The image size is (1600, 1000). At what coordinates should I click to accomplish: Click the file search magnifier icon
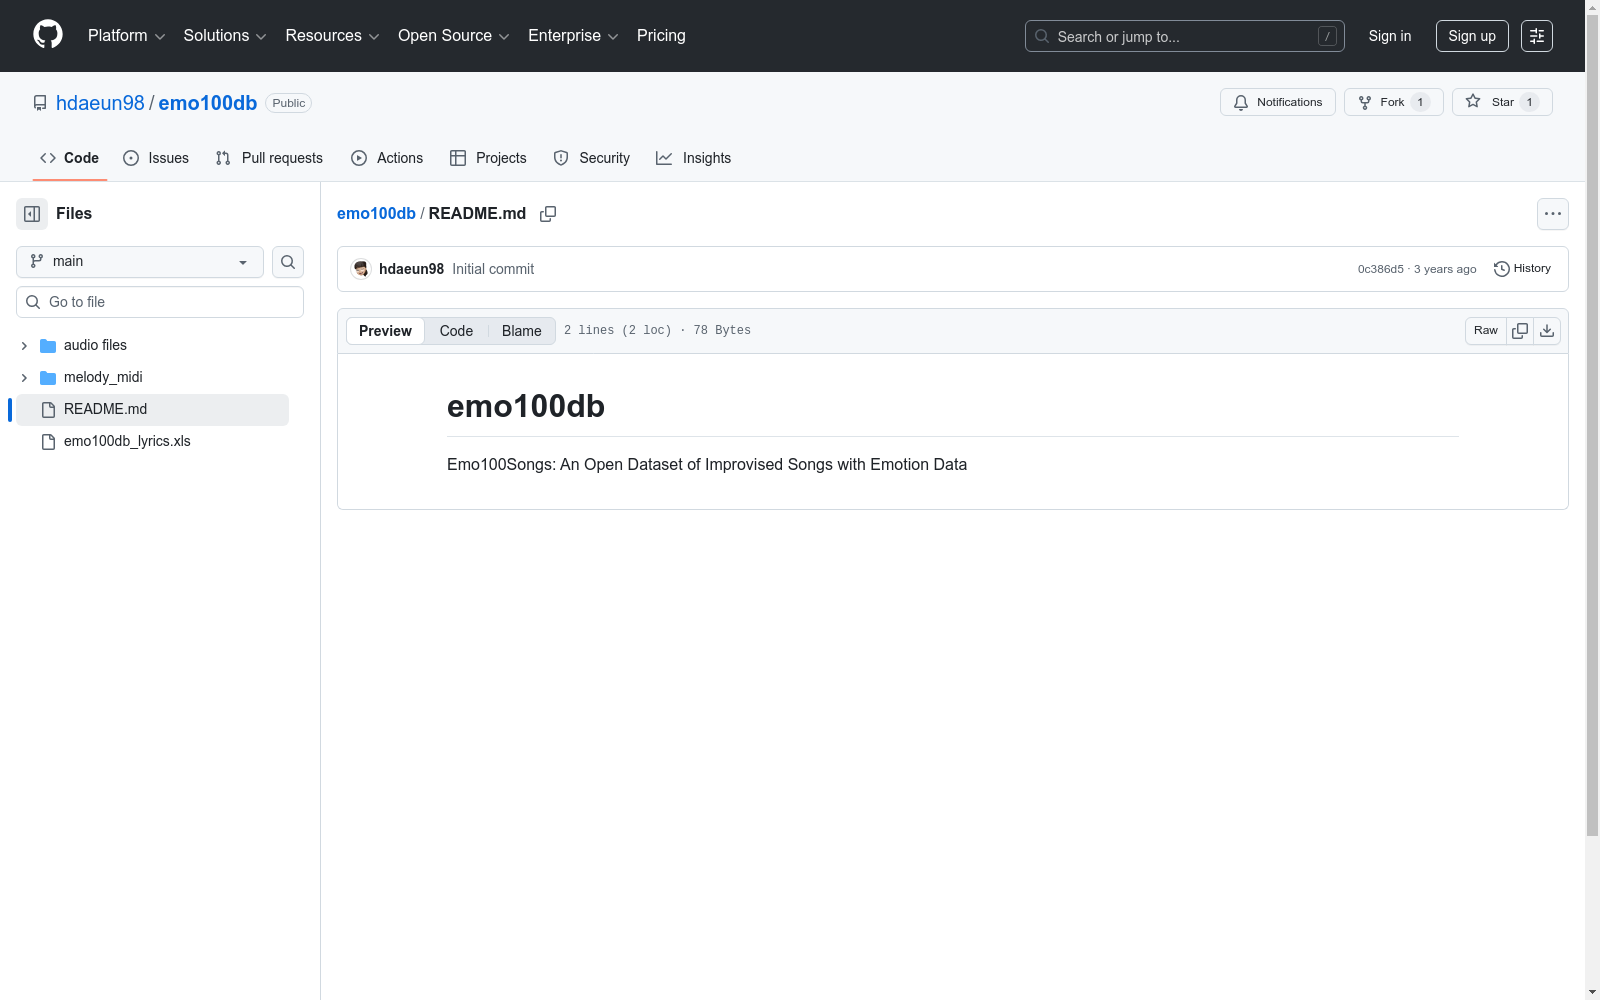click(288, 262)
